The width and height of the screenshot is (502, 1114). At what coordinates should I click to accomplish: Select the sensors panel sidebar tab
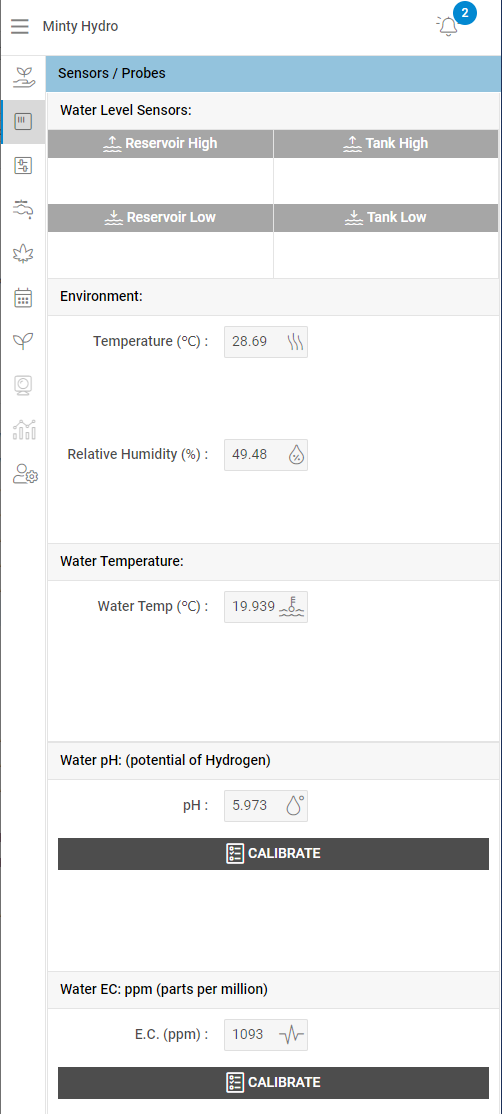pos(23,121)
